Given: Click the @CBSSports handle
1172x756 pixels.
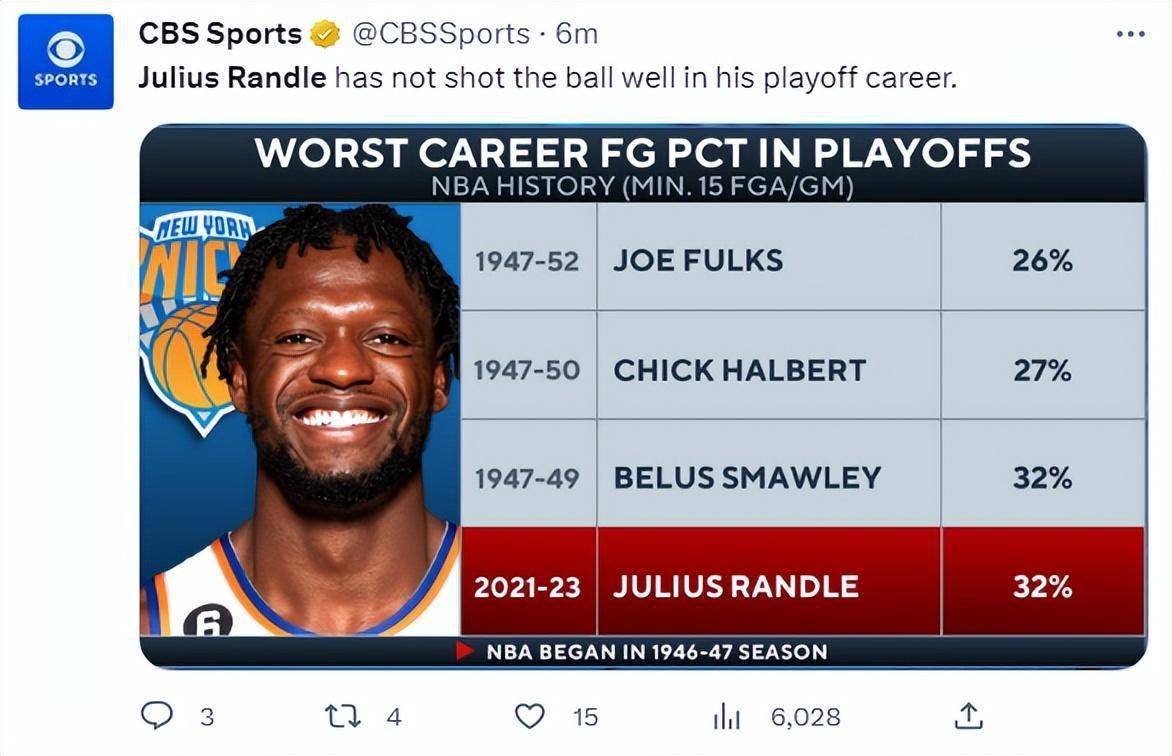Looking at the screenshot, I should [x=441, y=34].
